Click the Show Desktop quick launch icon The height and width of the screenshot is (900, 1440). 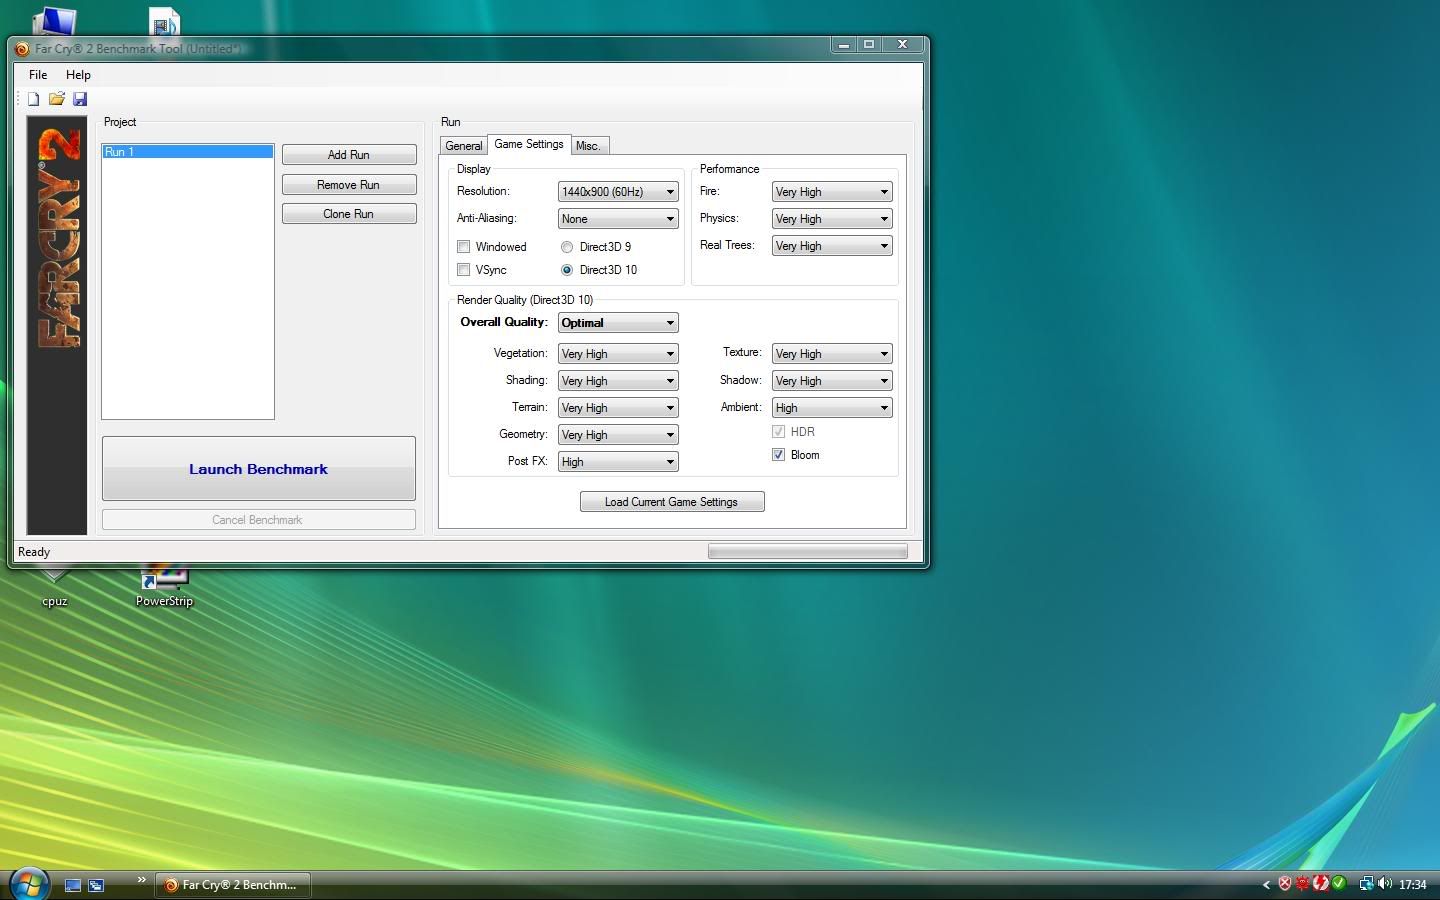73,885
